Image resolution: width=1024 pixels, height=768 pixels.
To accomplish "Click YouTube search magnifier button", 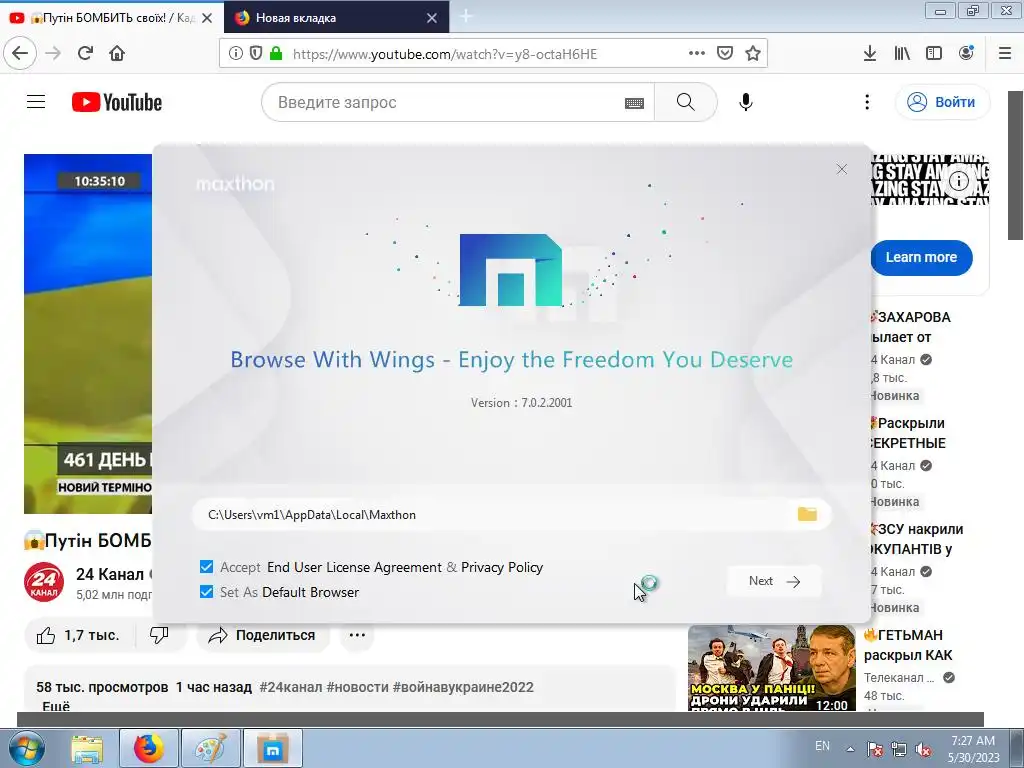I will [686, 102].
